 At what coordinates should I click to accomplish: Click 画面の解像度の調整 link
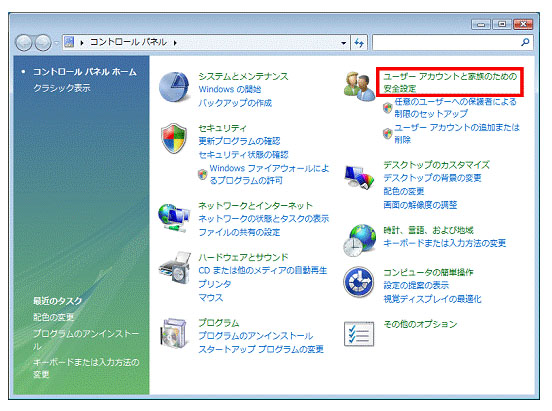[420, 205]
